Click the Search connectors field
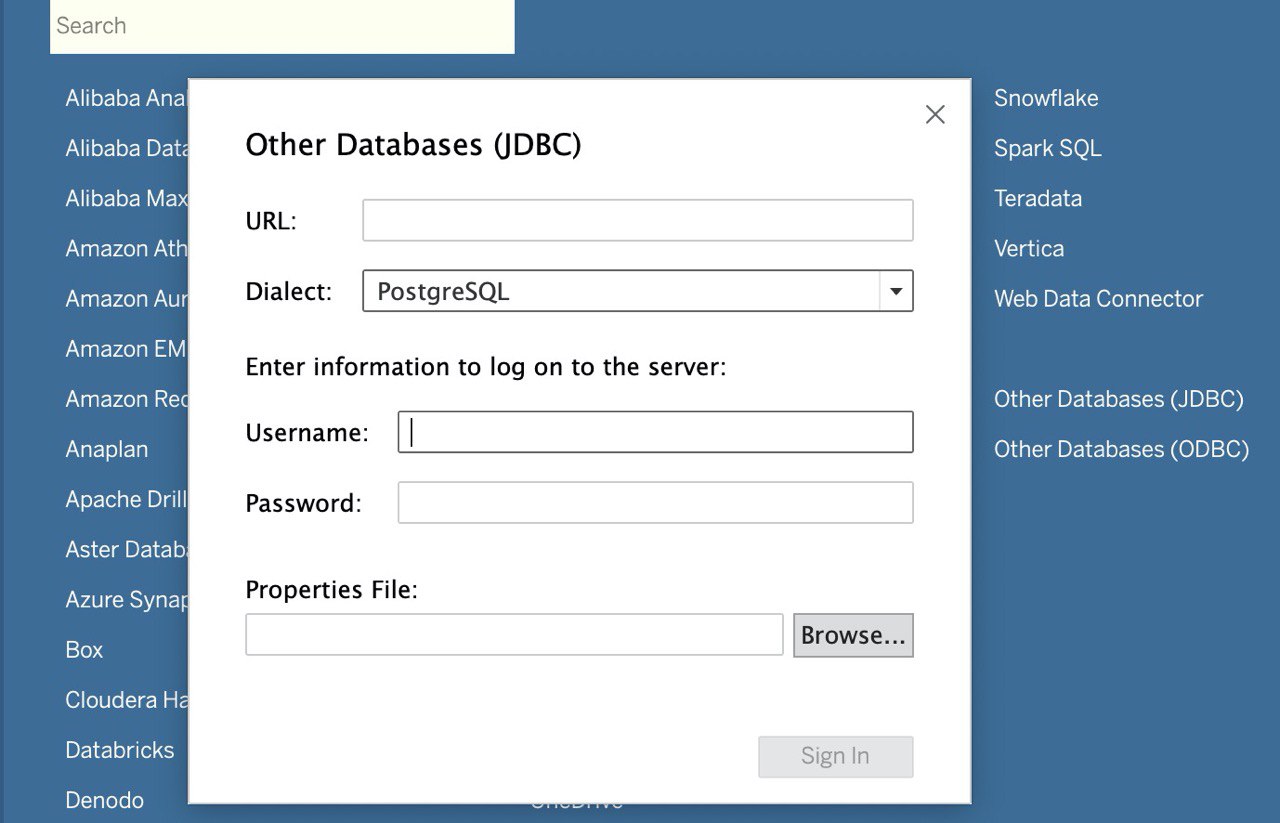The height and width of the screenshot is (823, 1280). click(282, 26)
